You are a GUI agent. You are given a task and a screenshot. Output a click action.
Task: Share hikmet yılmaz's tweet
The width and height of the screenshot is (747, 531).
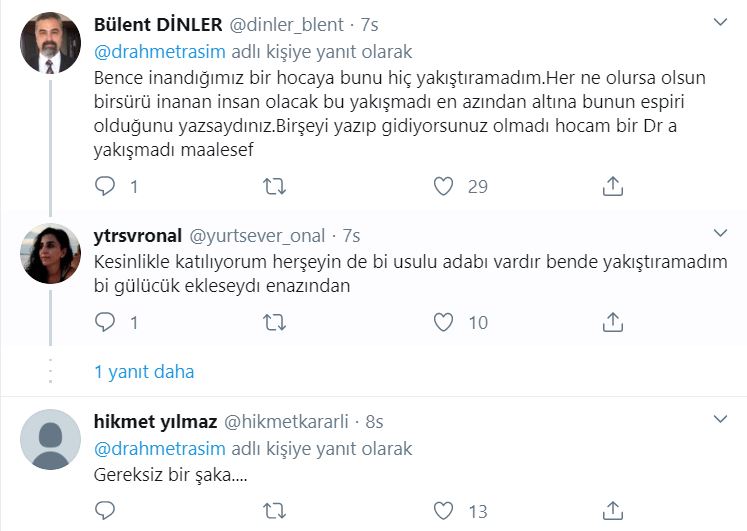point(613,511)
